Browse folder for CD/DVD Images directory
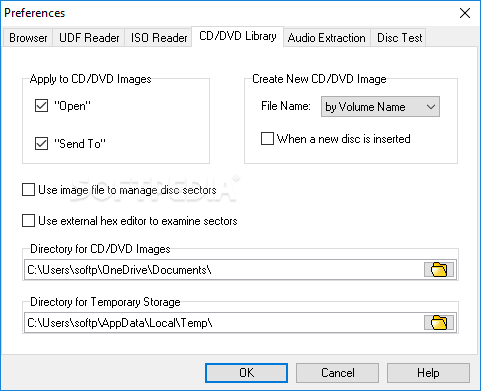Viewport: 481px width, 391px height. click(439, 269)
